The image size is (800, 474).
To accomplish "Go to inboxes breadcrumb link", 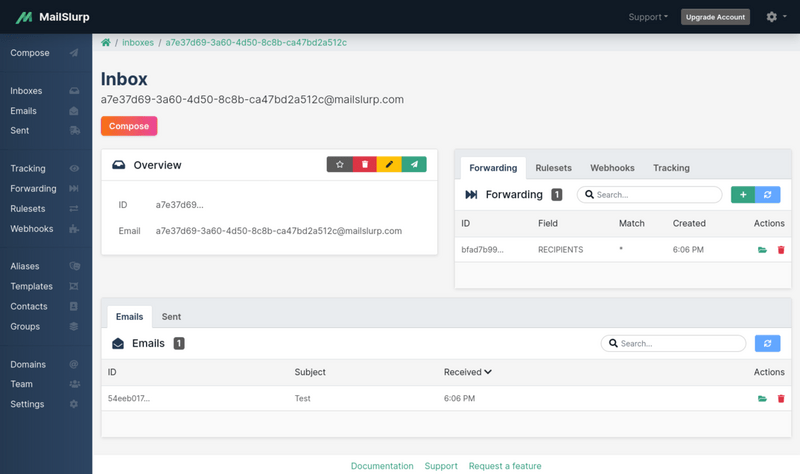I will 138,42.
